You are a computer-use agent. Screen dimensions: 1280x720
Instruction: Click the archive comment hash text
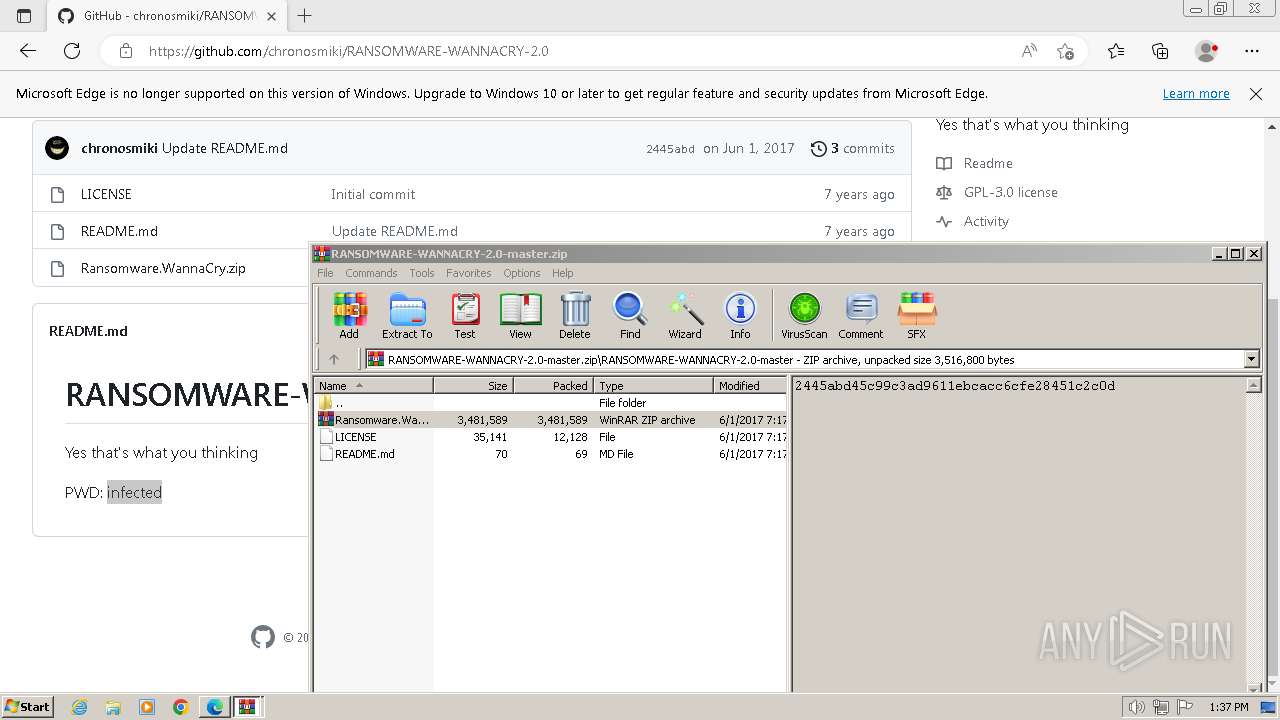pyautogui.click(x=955, y=386)
